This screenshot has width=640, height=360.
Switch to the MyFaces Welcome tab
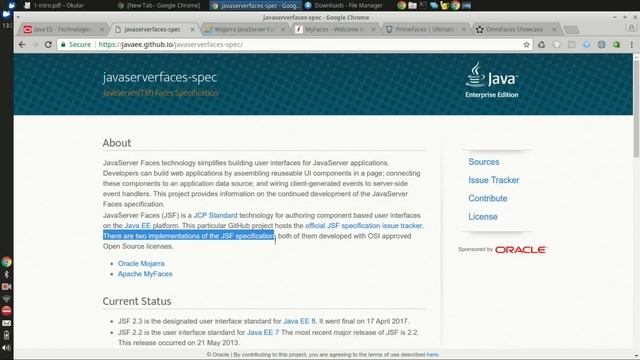(x=335, y=29)
